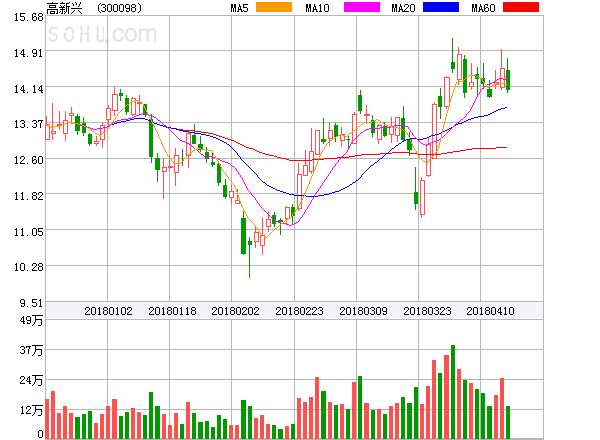The height and width of the screenshot is (440, 600).
Task: Click the 20180309 date label
Action: (x=363, y=311)
